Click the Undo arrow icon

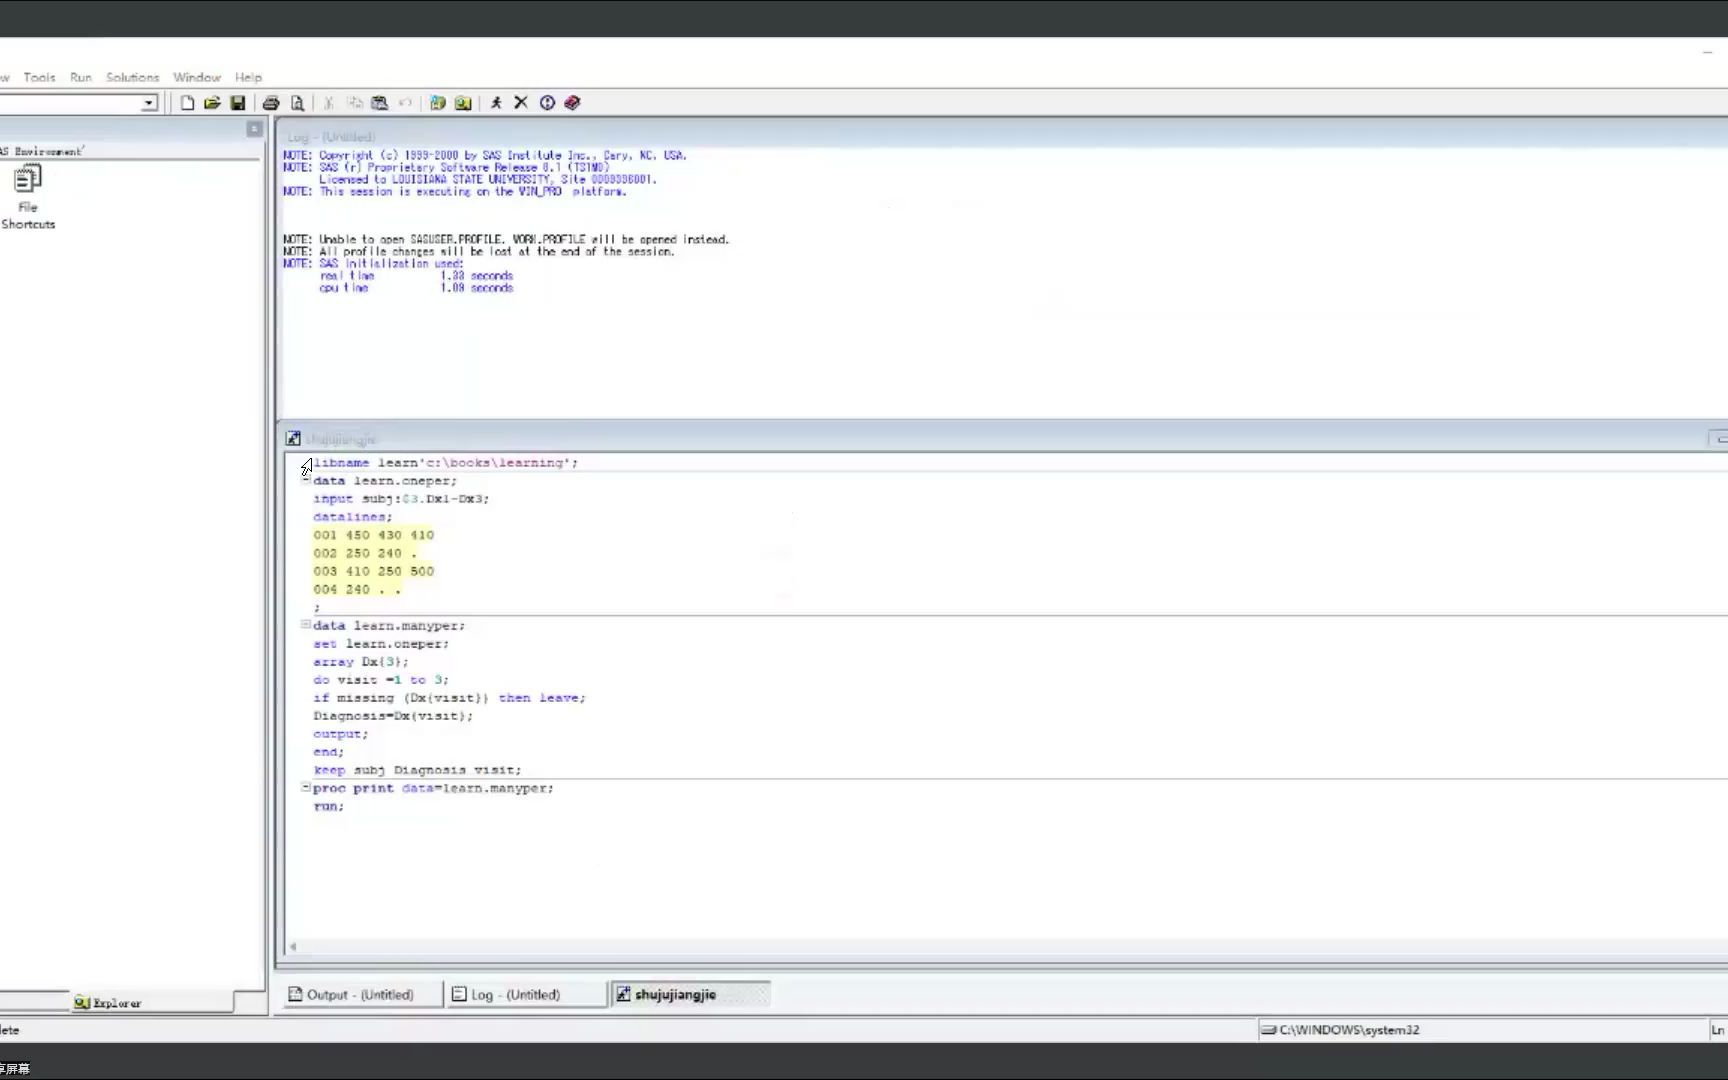tap(405, 103)
